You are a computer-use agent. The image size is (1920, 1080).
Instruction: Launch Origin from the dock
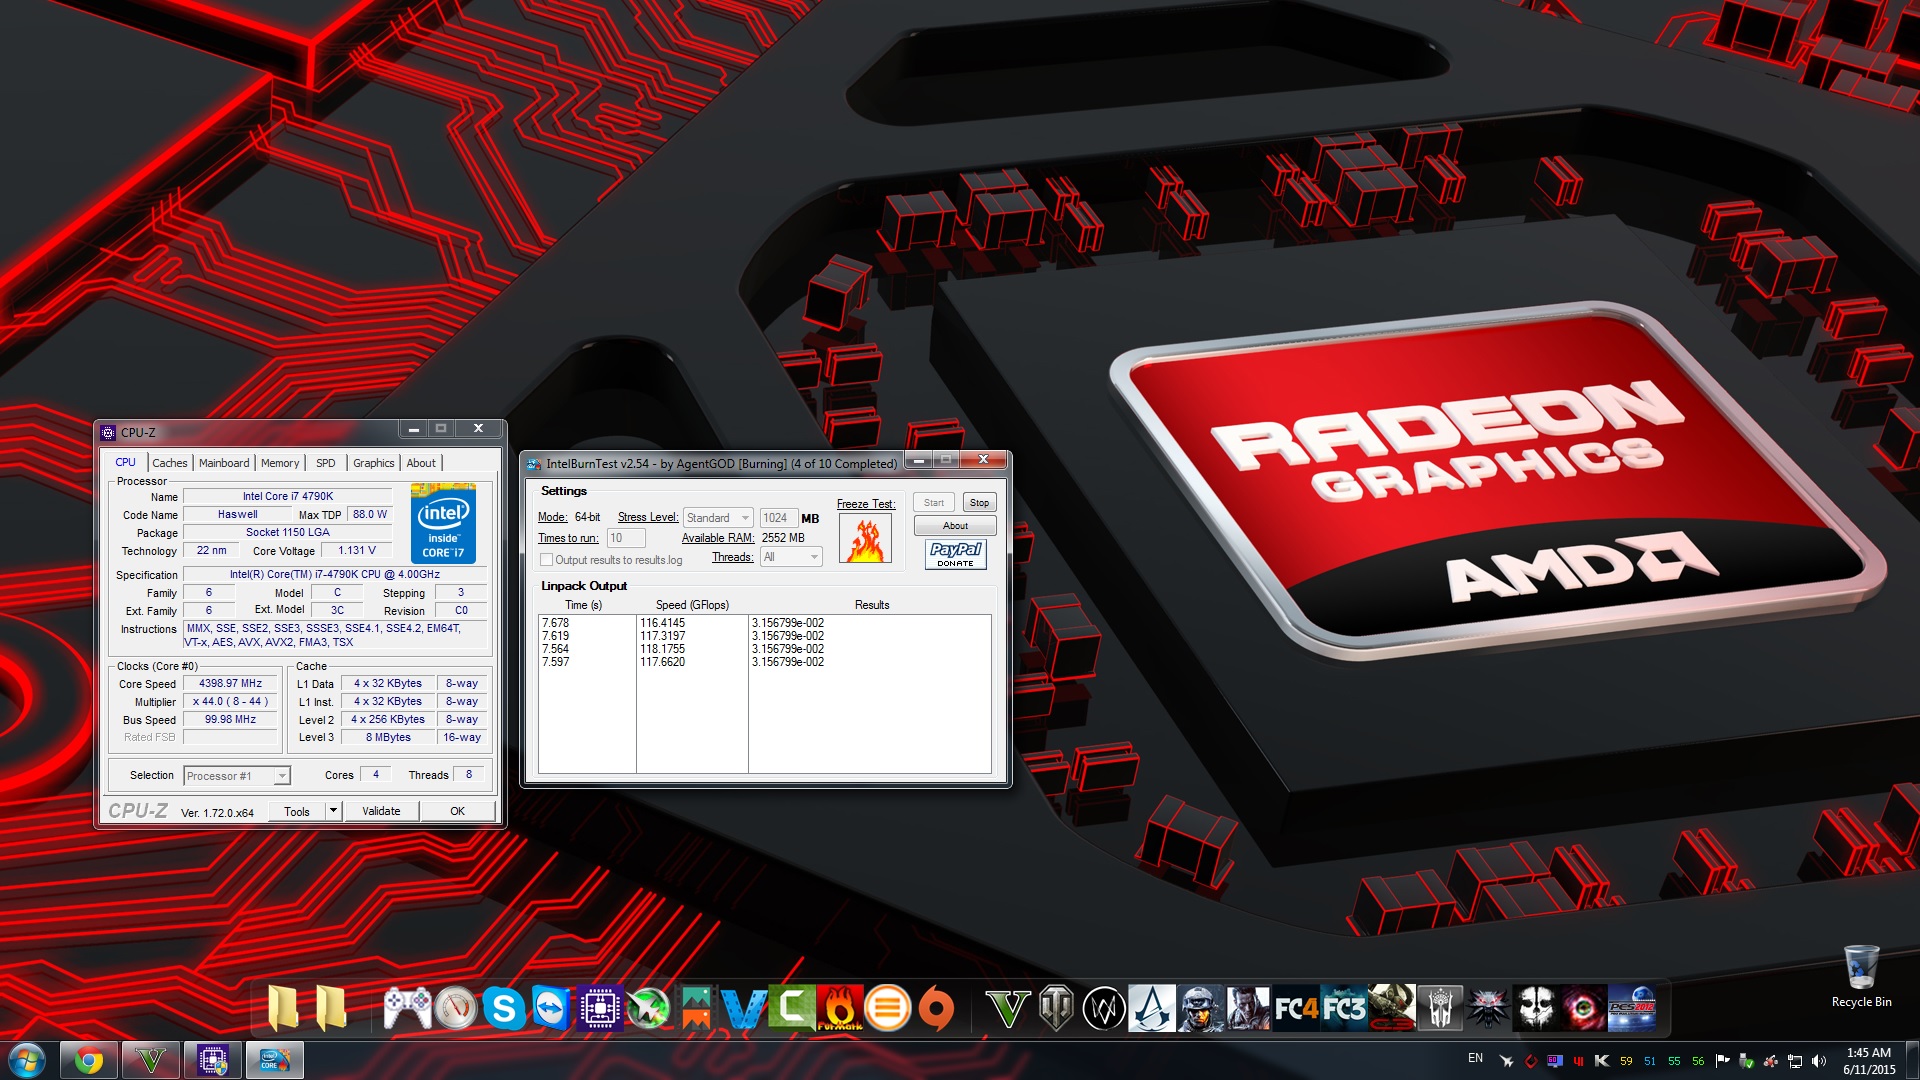[x=936, y=1008]
